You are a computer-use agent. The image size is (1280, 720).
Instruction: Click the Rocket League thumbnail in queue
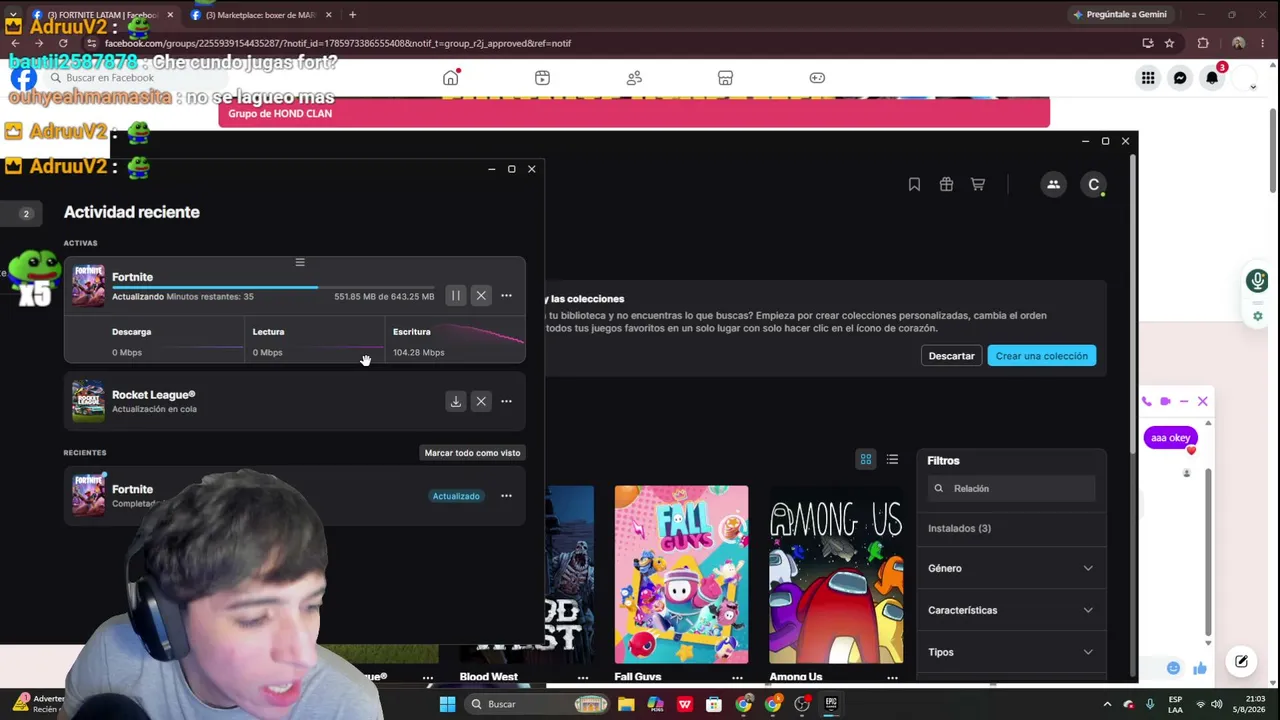click(x=88, y=401)
